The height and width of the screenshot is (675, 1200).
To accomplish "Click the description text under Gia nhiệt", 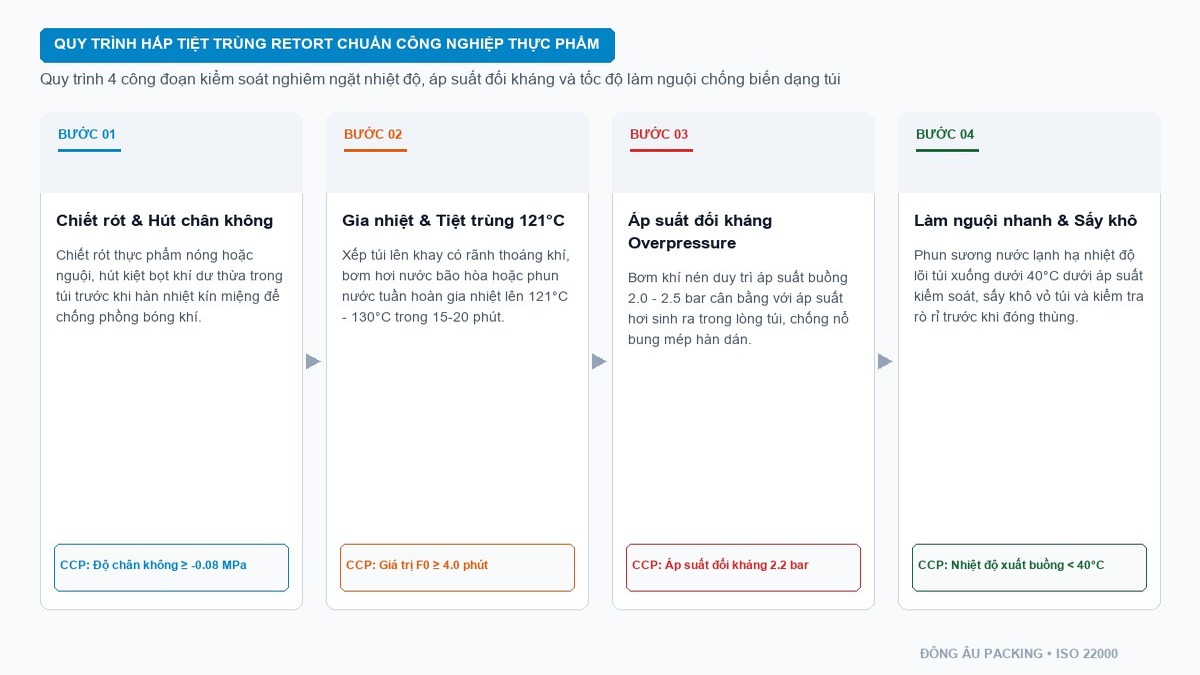I will point(456,286).
